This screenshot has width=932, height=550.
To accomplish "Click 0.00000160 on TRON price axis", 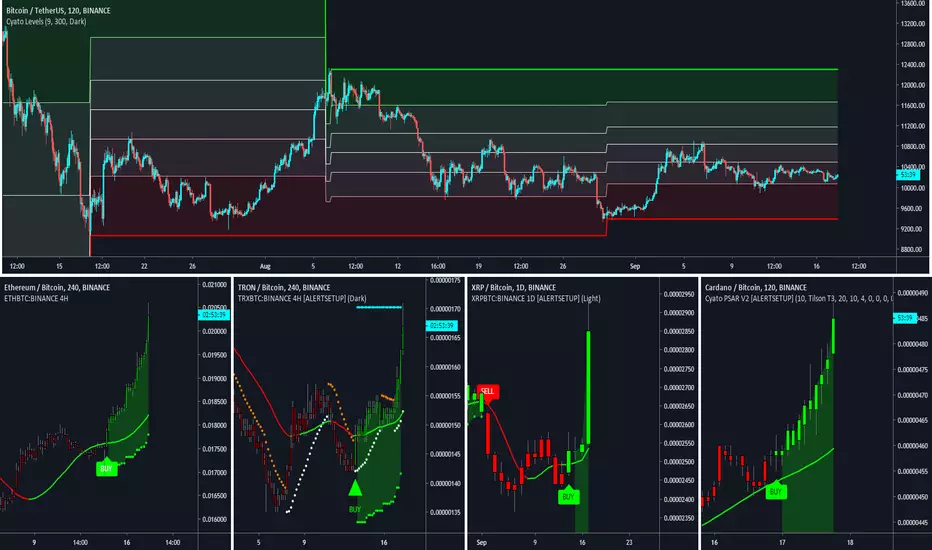I will [x=445, y=367].
